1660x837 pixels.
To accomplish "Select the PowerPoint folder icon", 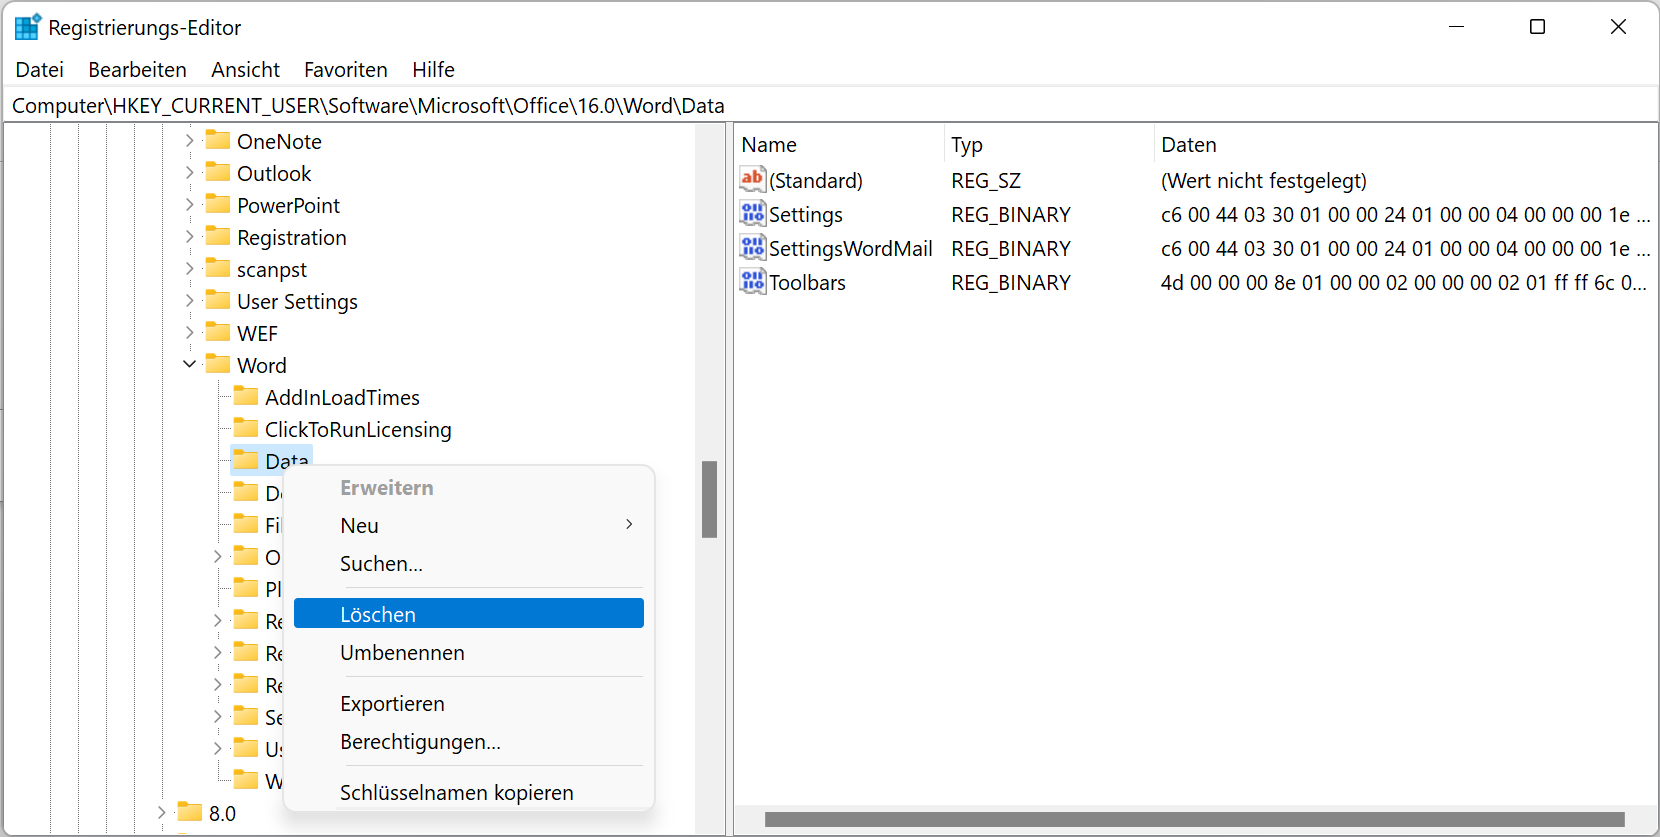I will (218, 204).
